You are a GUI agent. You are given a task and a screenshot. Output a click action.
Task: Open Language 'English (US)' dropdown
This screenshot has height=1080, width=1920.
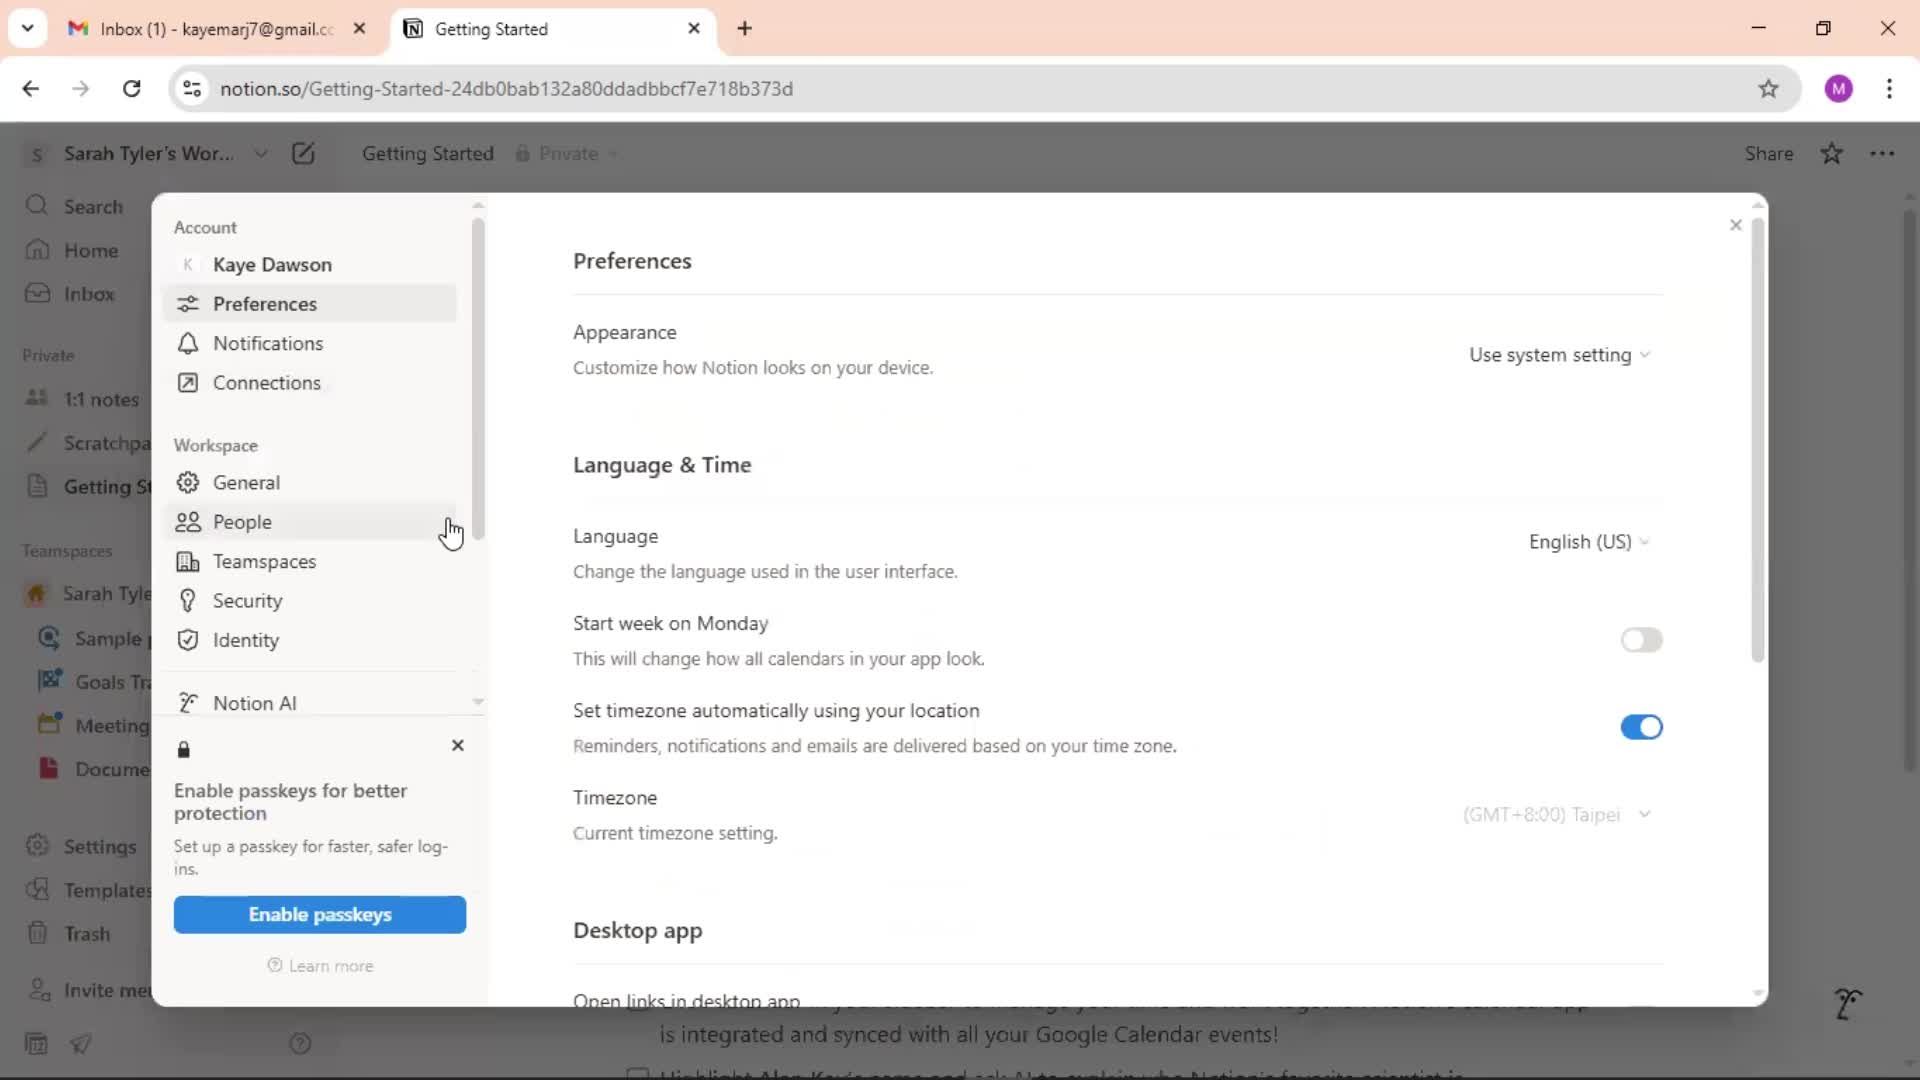pyautogui.click(x=1588, y=541)
